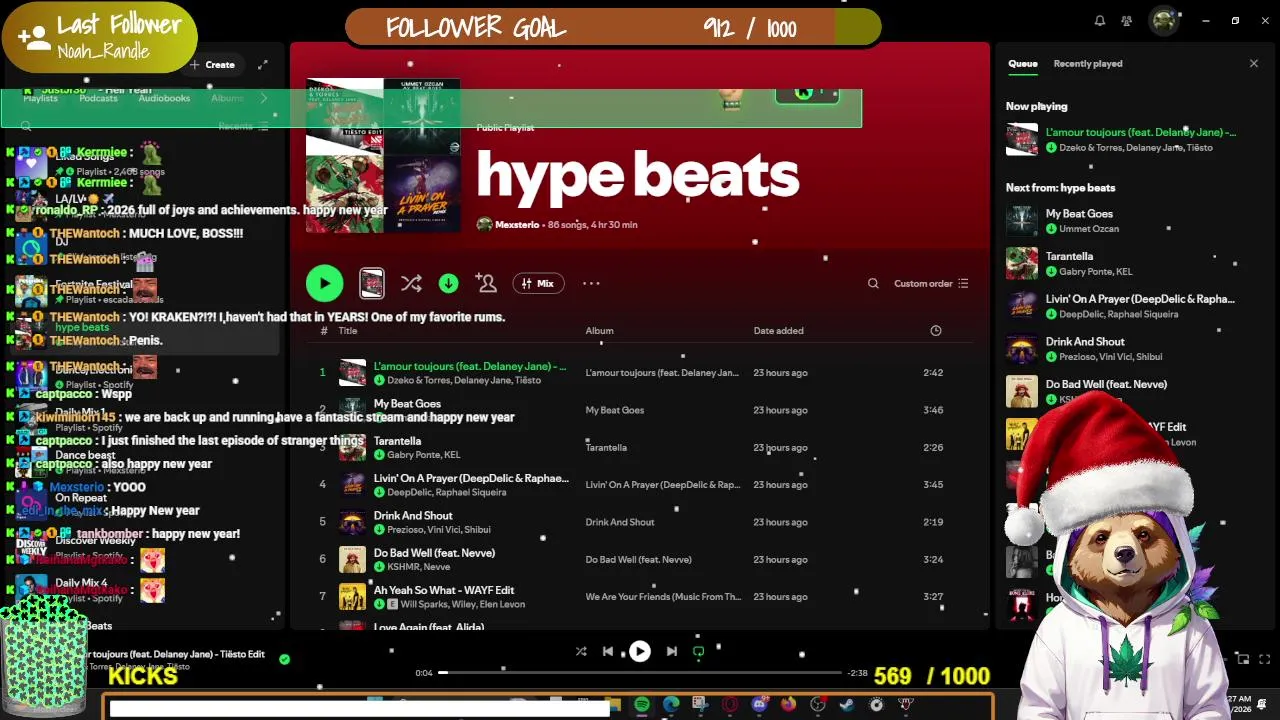Screen dimensions: 1280x720
Task: Select the Livin' On A Prayer track row
Action: [x=640, y=485]
